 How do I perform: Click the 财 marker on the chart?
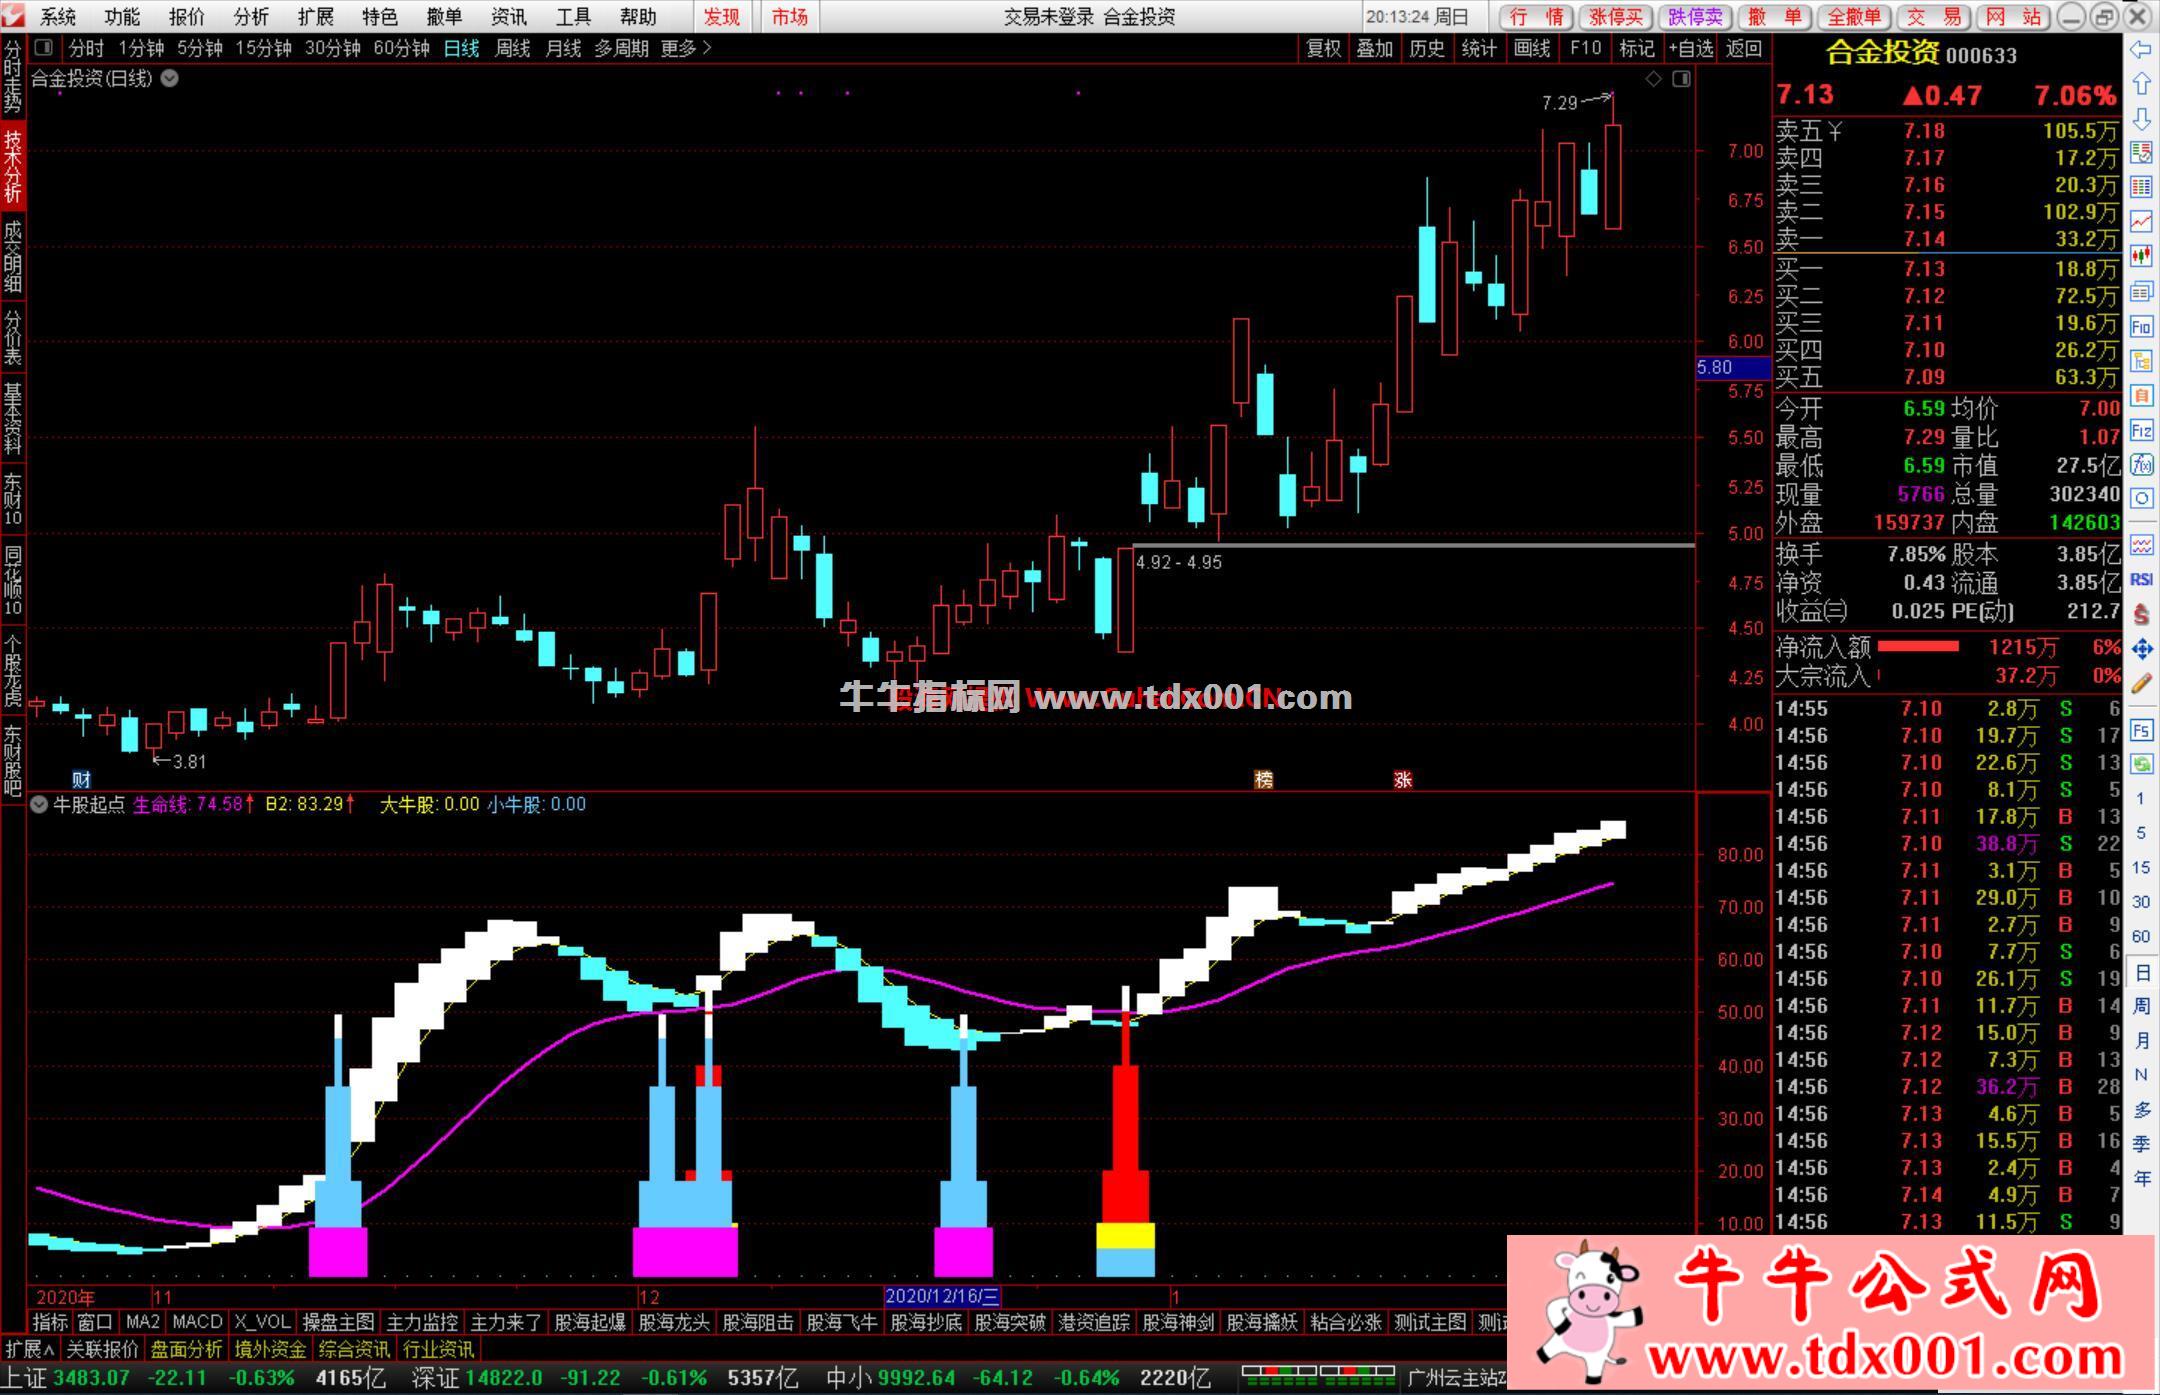coord(81,780)
